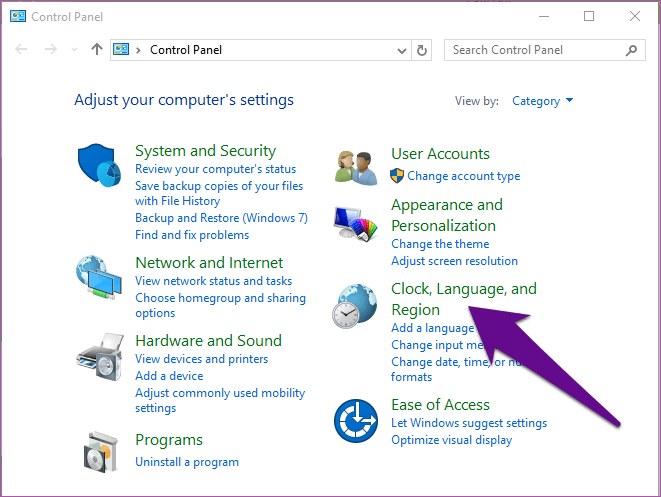Click Adjust screen resolution link
The image size is (661, 497).
454,261
